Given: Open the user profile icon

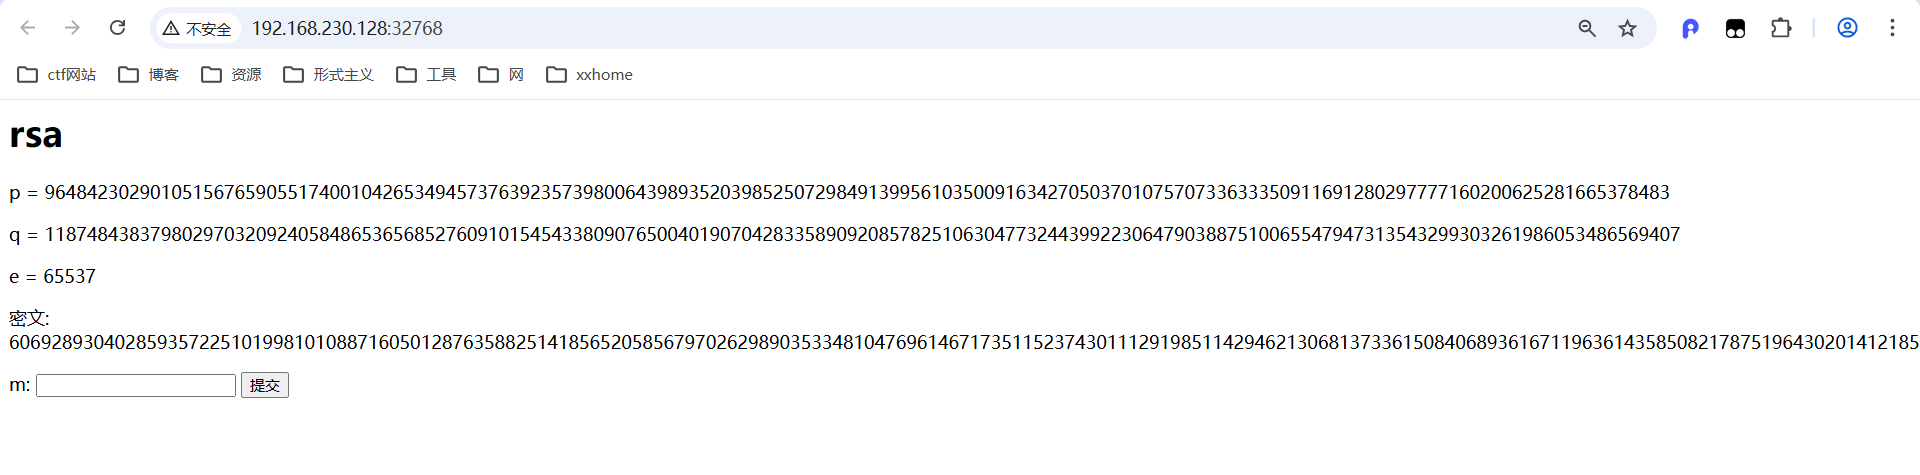Looking at the screenshot, I should 1847,28.
